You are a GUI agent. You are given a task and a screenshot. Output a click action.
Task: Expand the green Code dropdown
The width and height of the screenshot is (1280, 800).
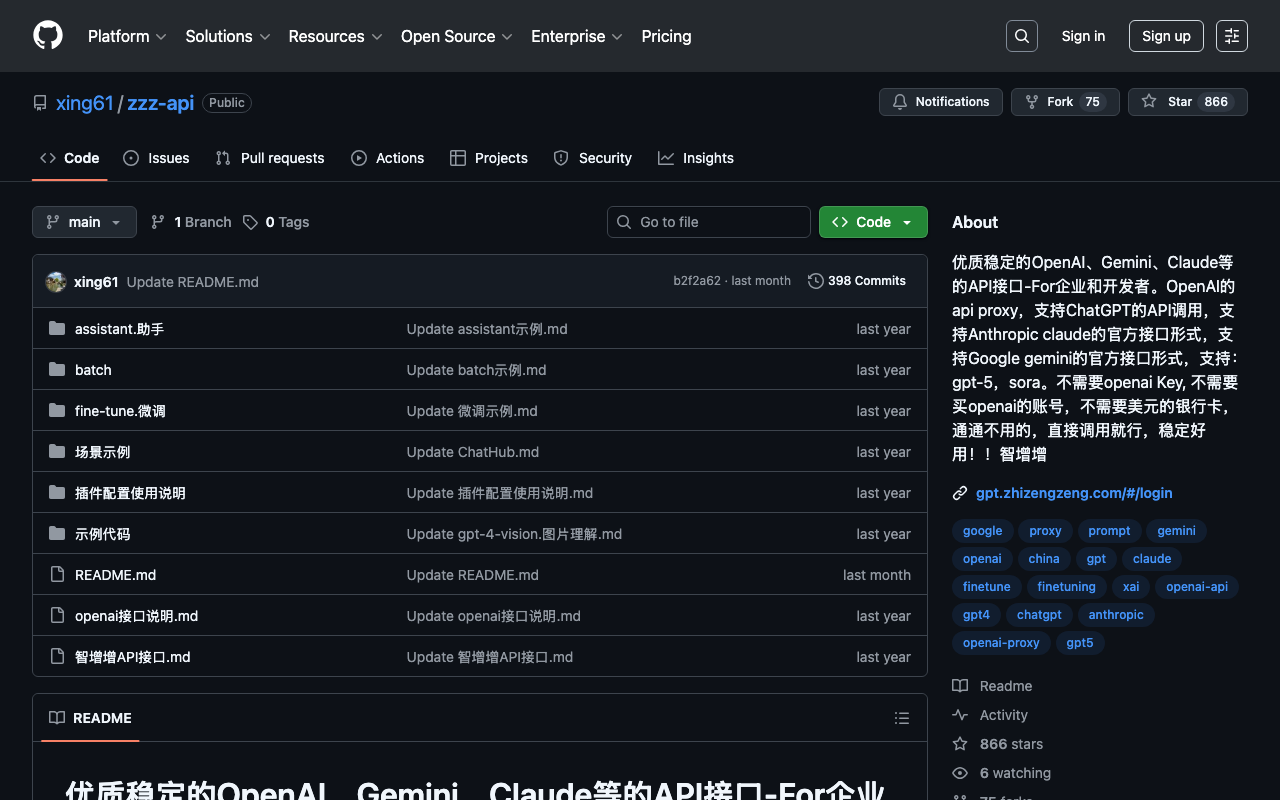[x=872, y=222]
